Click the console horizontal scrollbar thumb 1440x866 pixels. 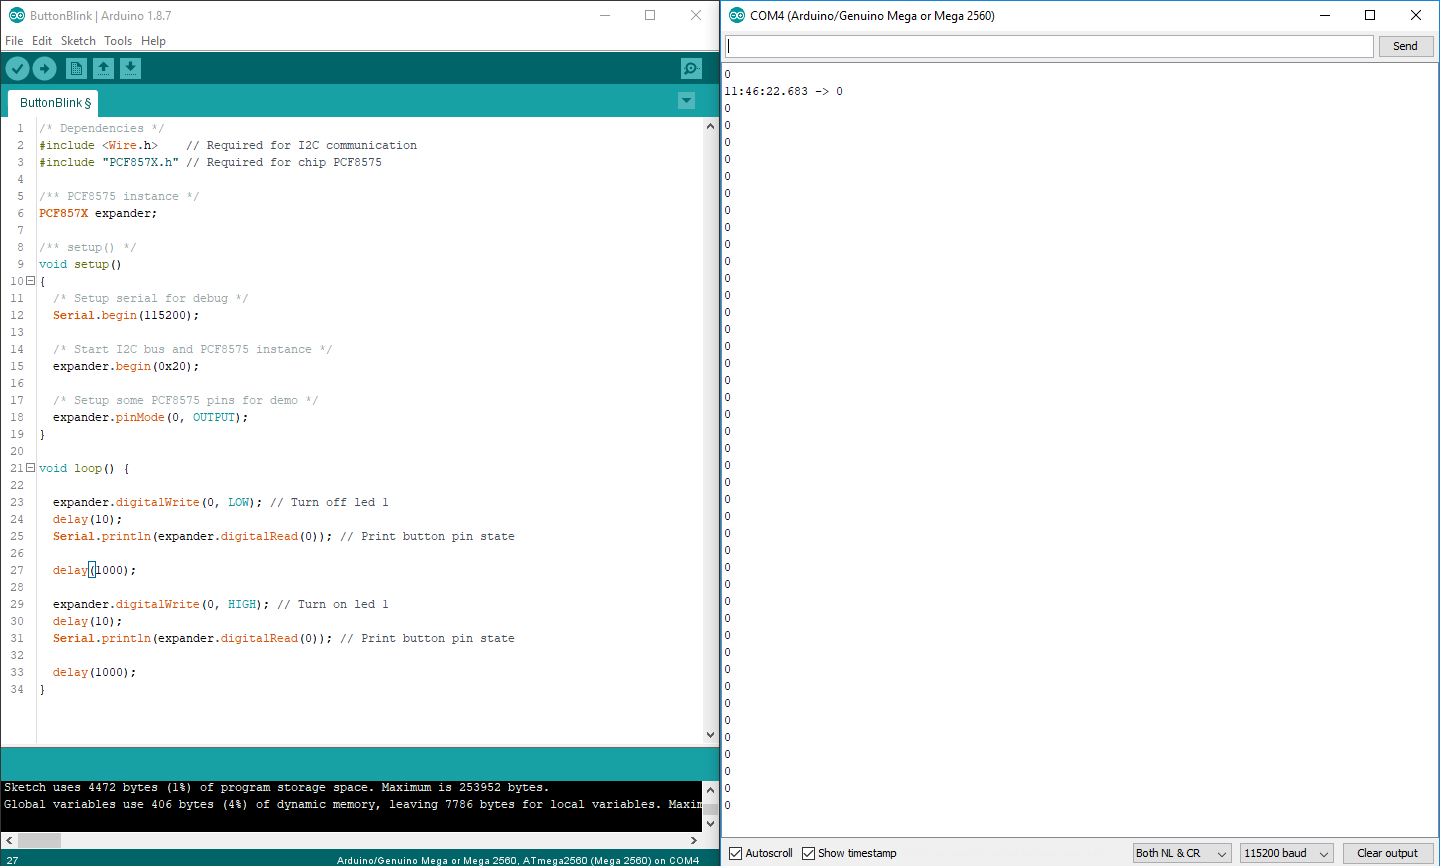tap(40, 840)
